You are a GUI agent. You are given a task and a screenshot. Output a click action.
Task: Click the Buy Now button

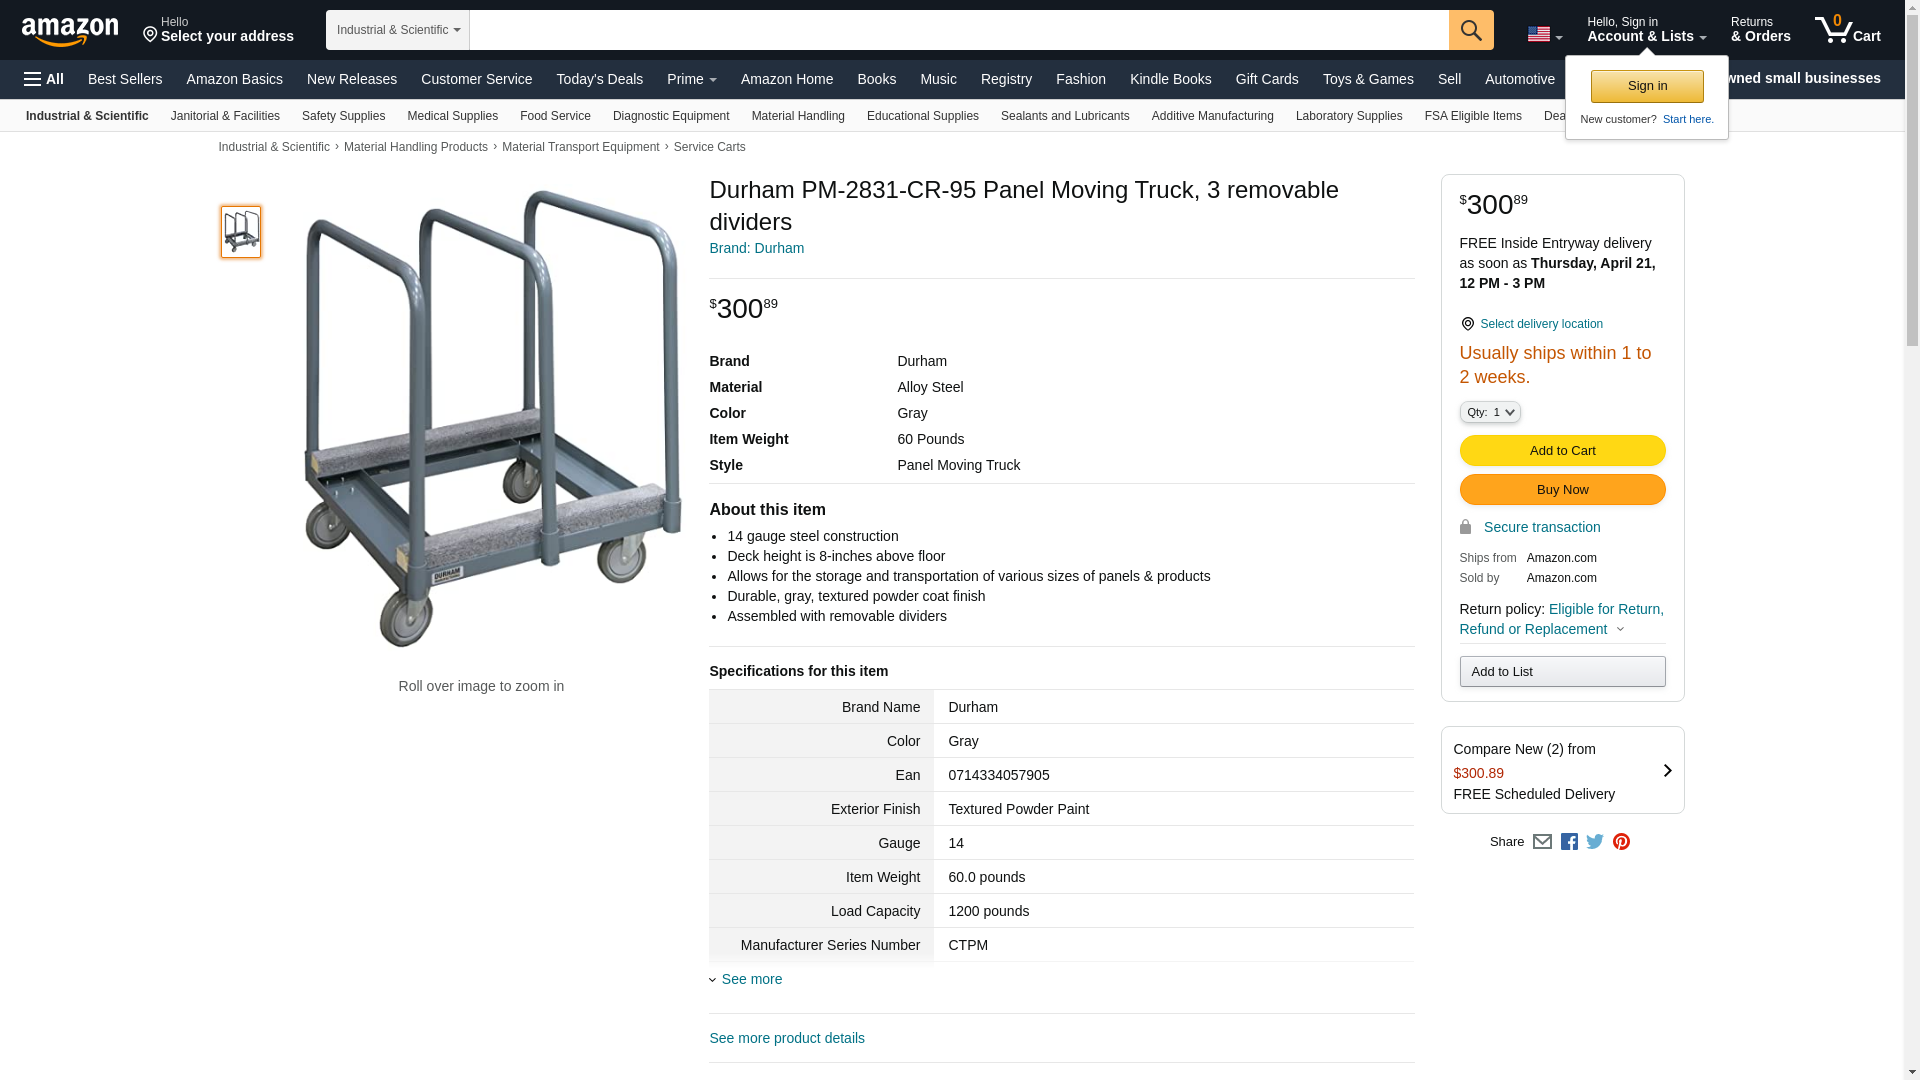point(1562,490)
